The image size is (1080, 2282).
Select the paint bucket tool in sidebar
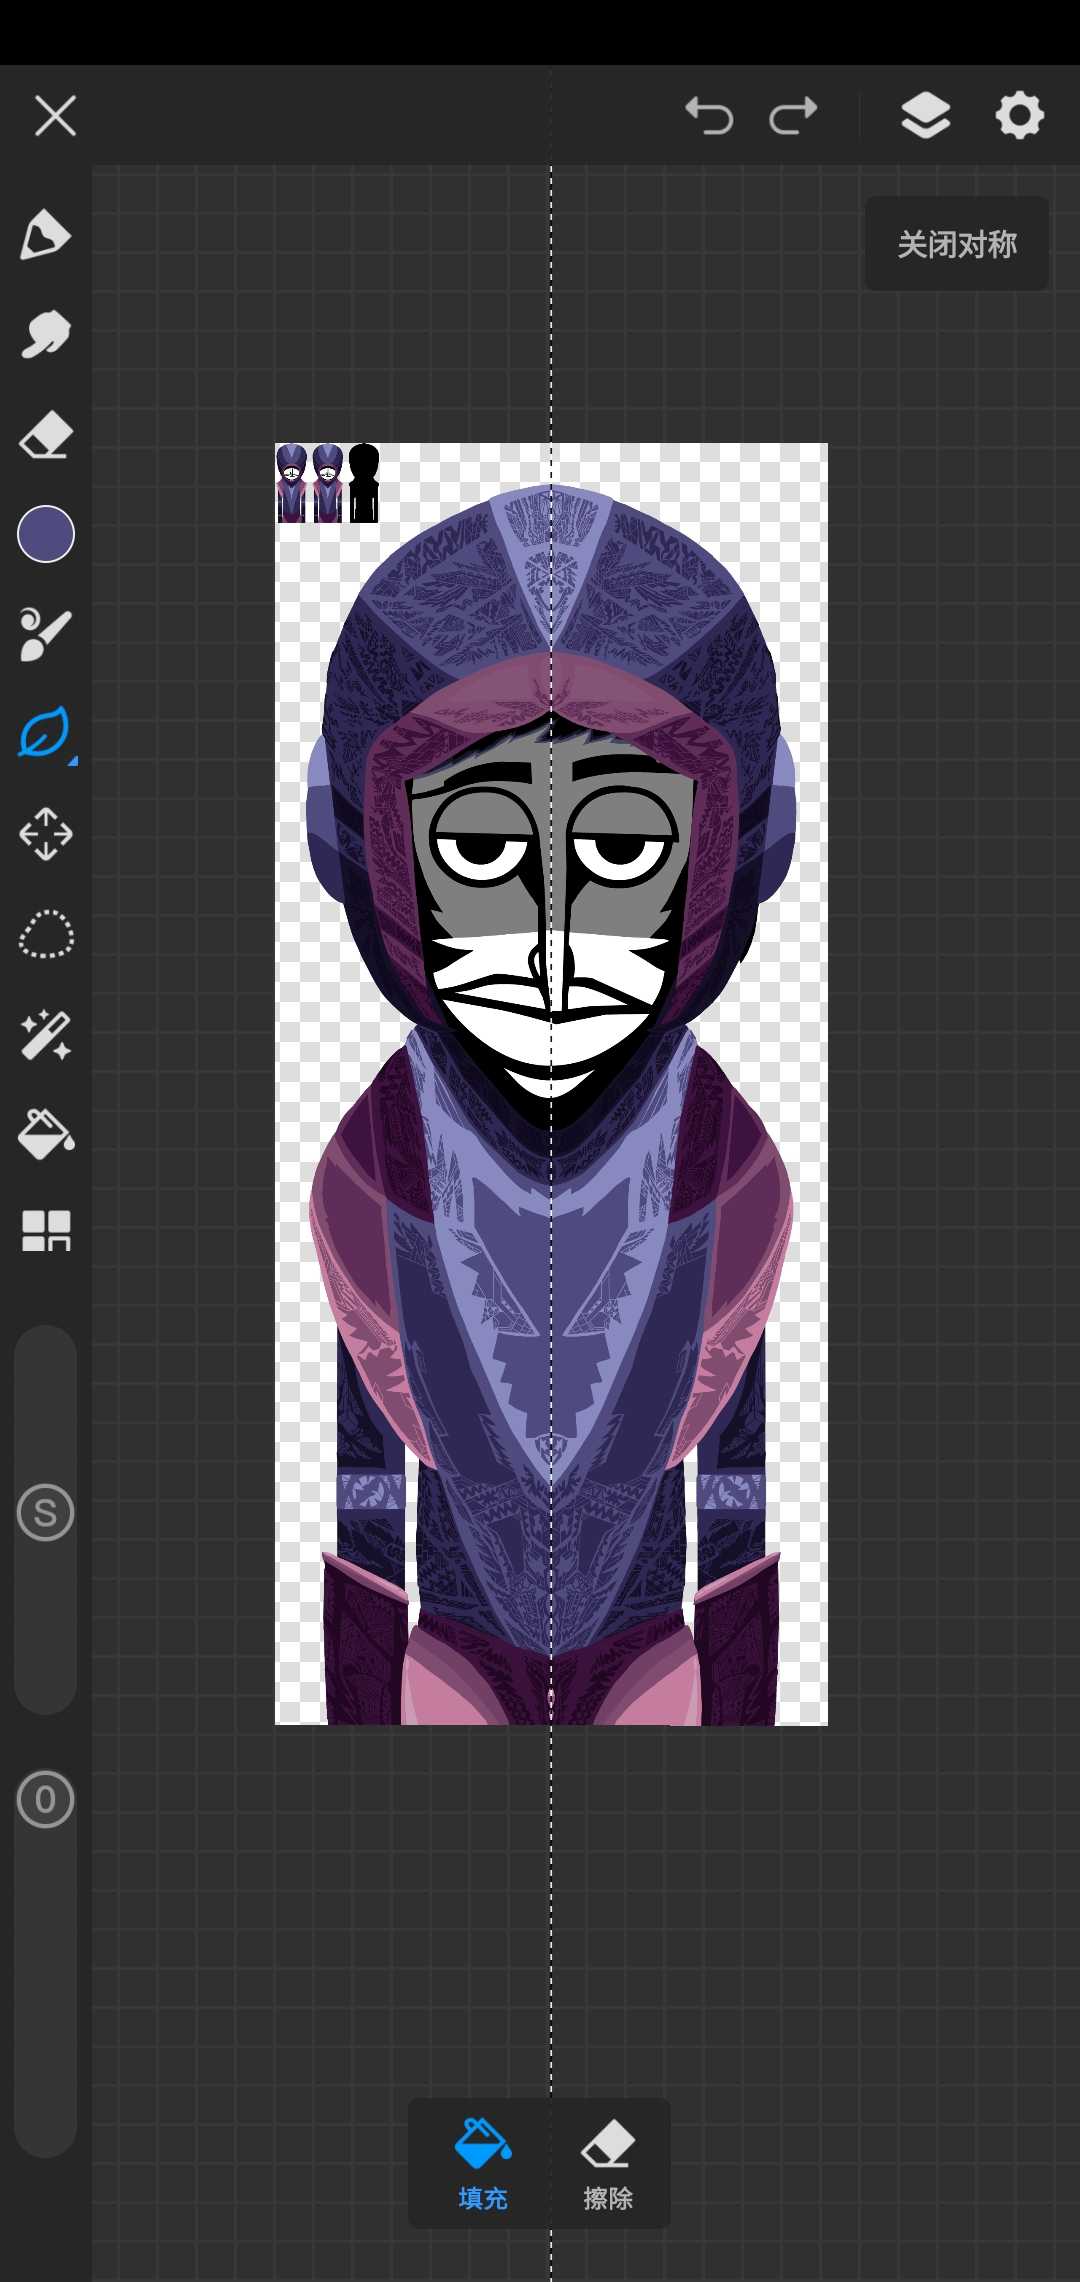(x=46, y=1134)
